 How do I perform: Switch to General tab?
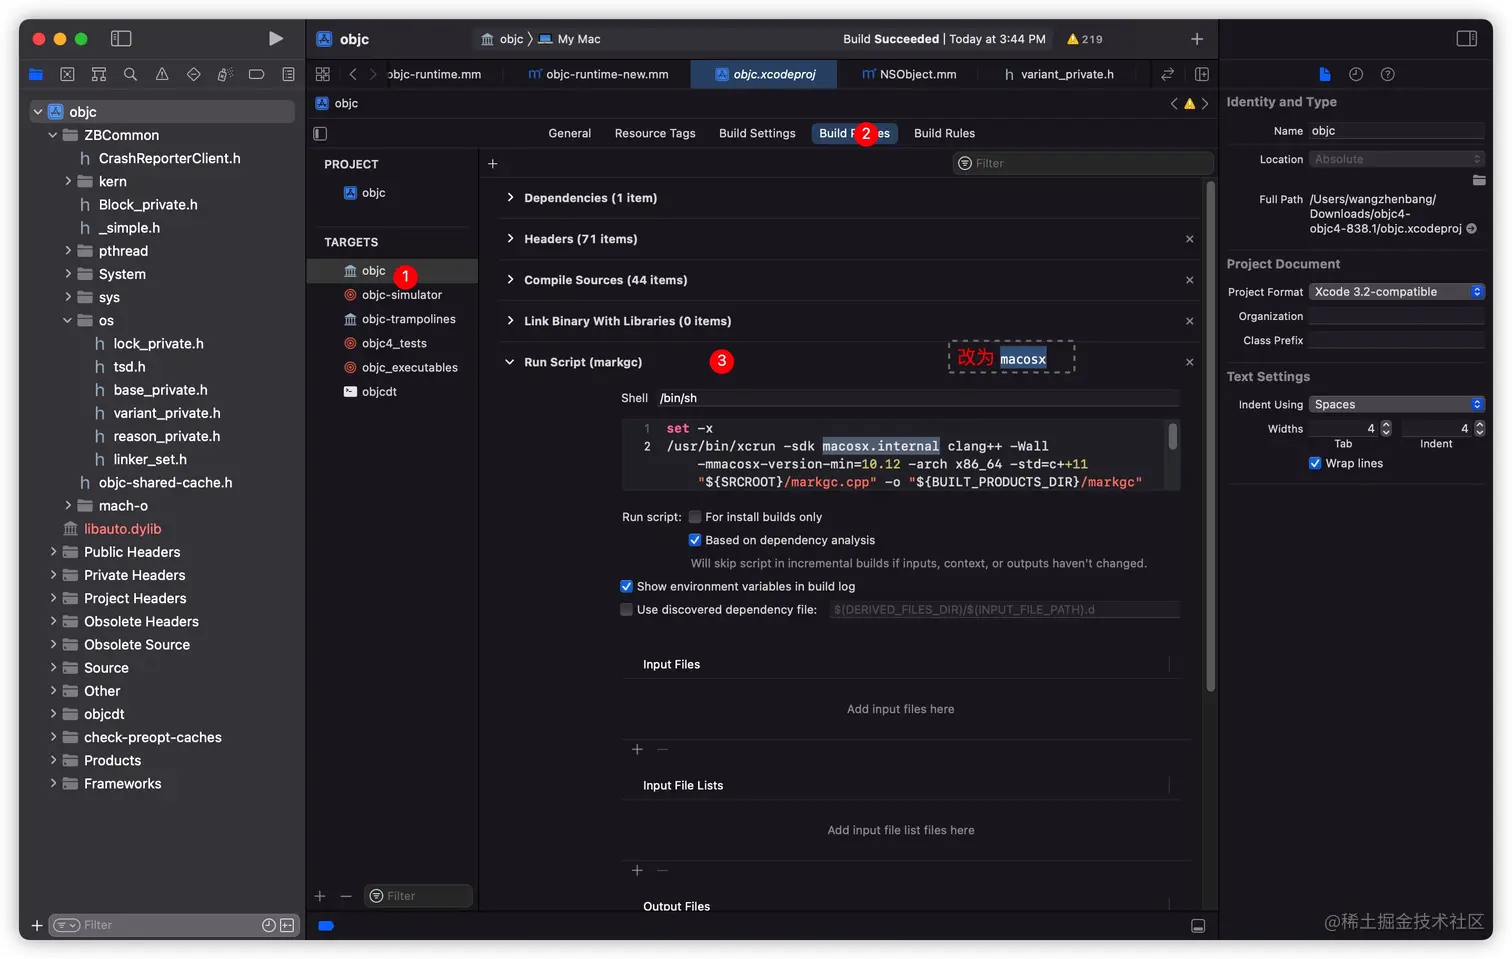click(569, 133)
